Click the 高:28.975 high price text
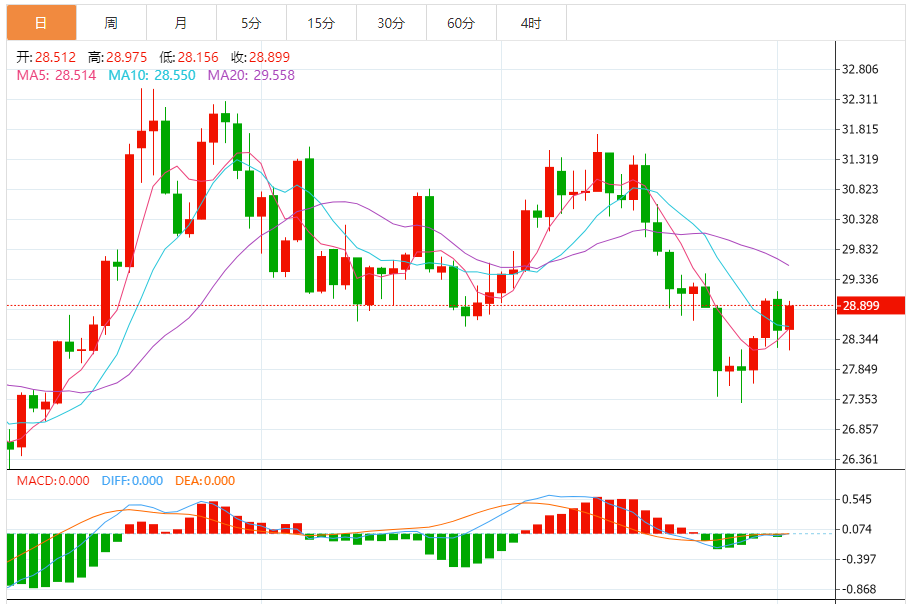This screenshot has height=604, width=909. pos(118,57)
